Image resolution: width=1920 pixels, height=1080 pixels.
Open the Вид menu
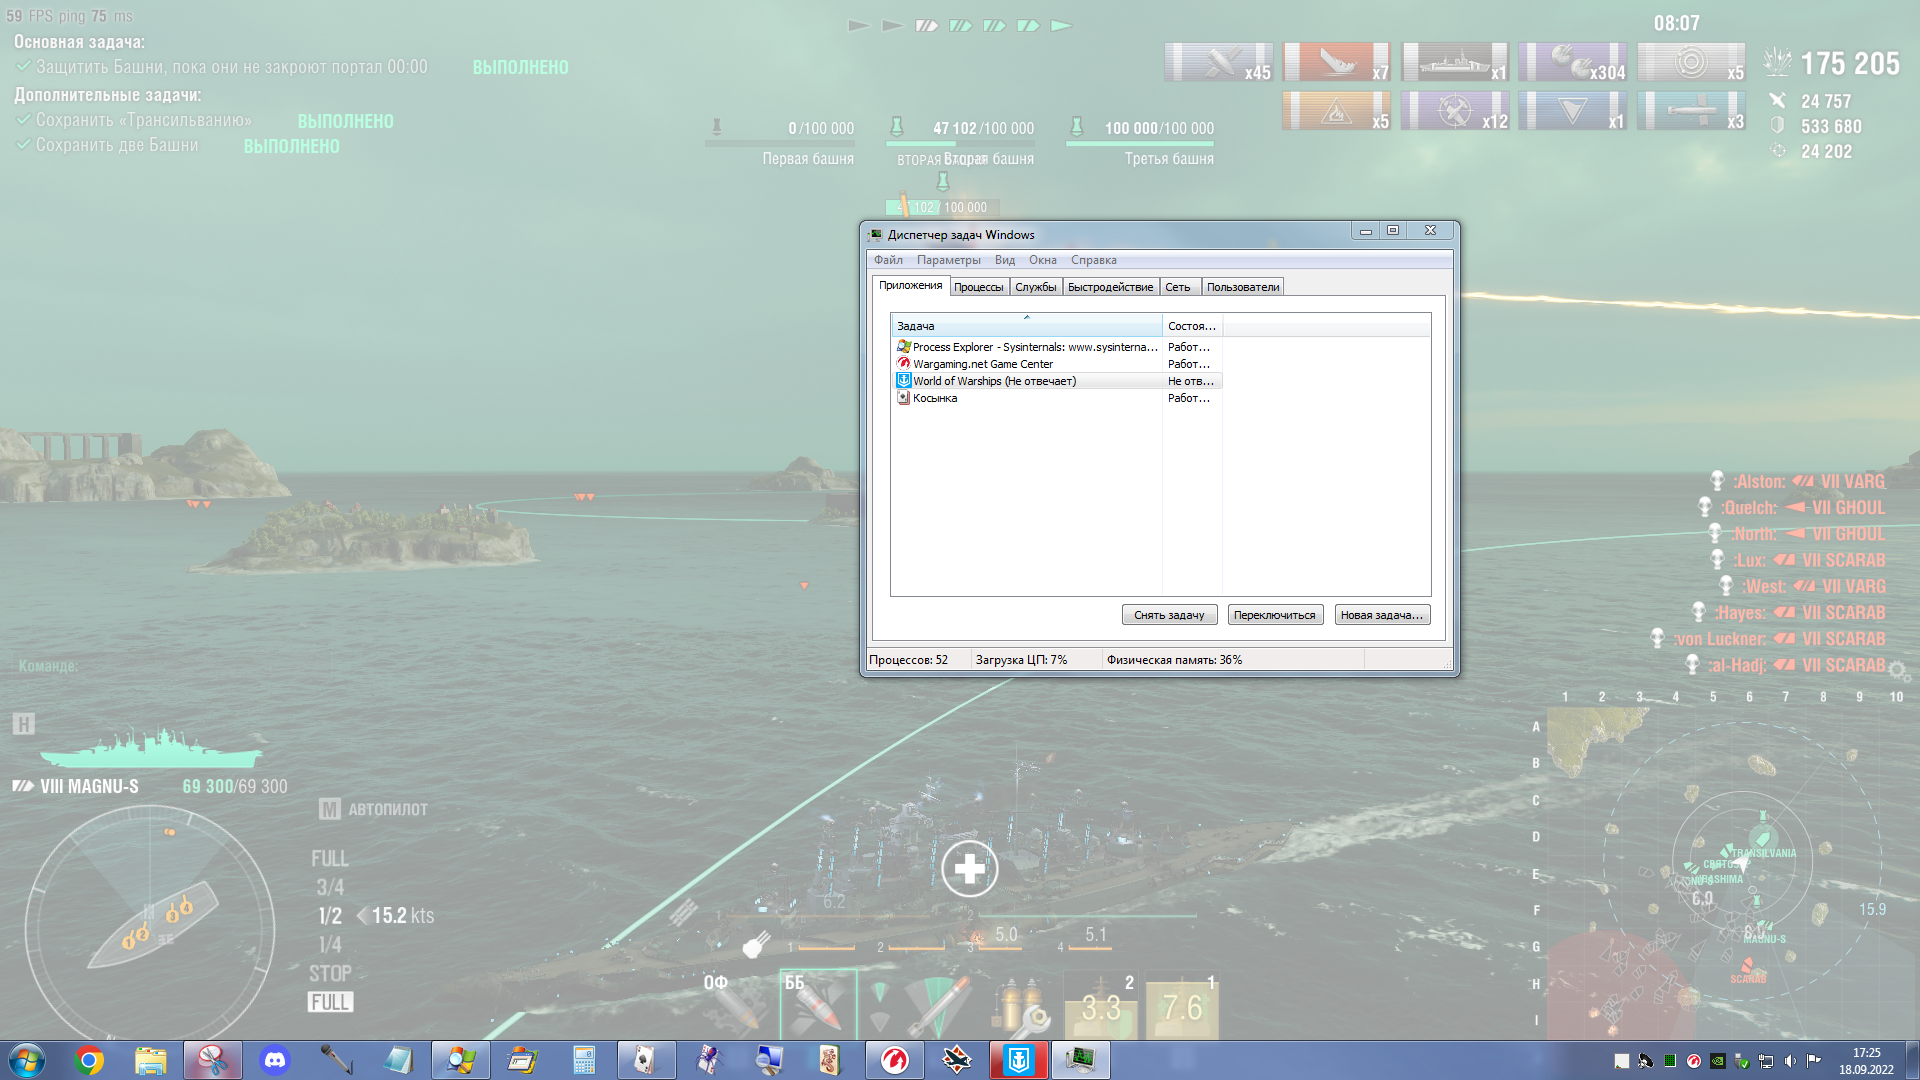[x=1004, y=260]
